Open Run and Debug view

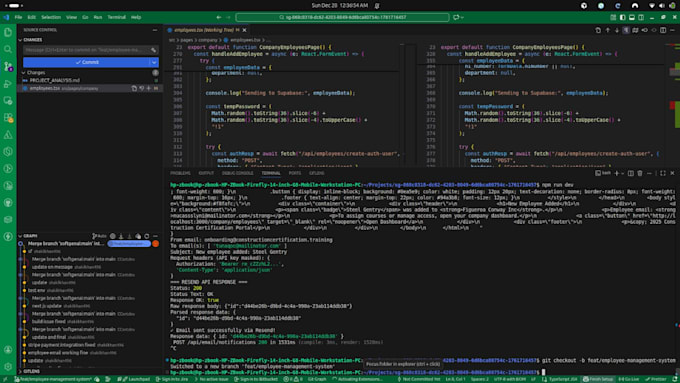click(8, 83)
